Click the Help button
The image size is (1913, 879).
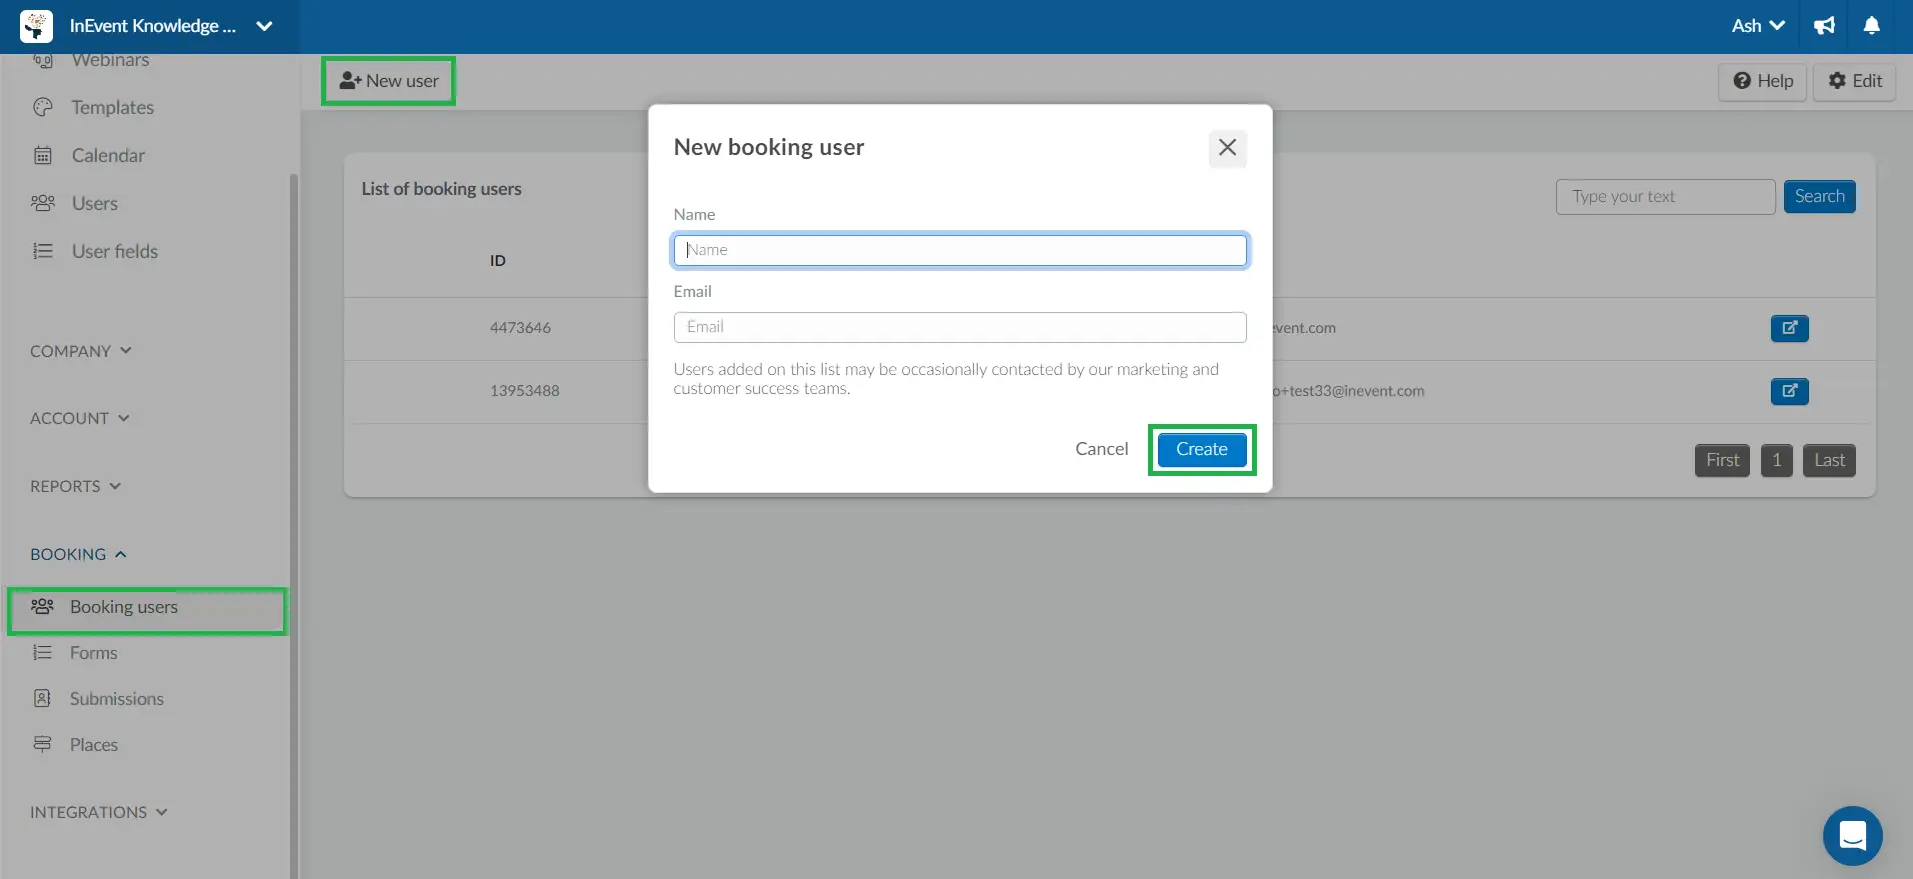[x=1763, y=81]
